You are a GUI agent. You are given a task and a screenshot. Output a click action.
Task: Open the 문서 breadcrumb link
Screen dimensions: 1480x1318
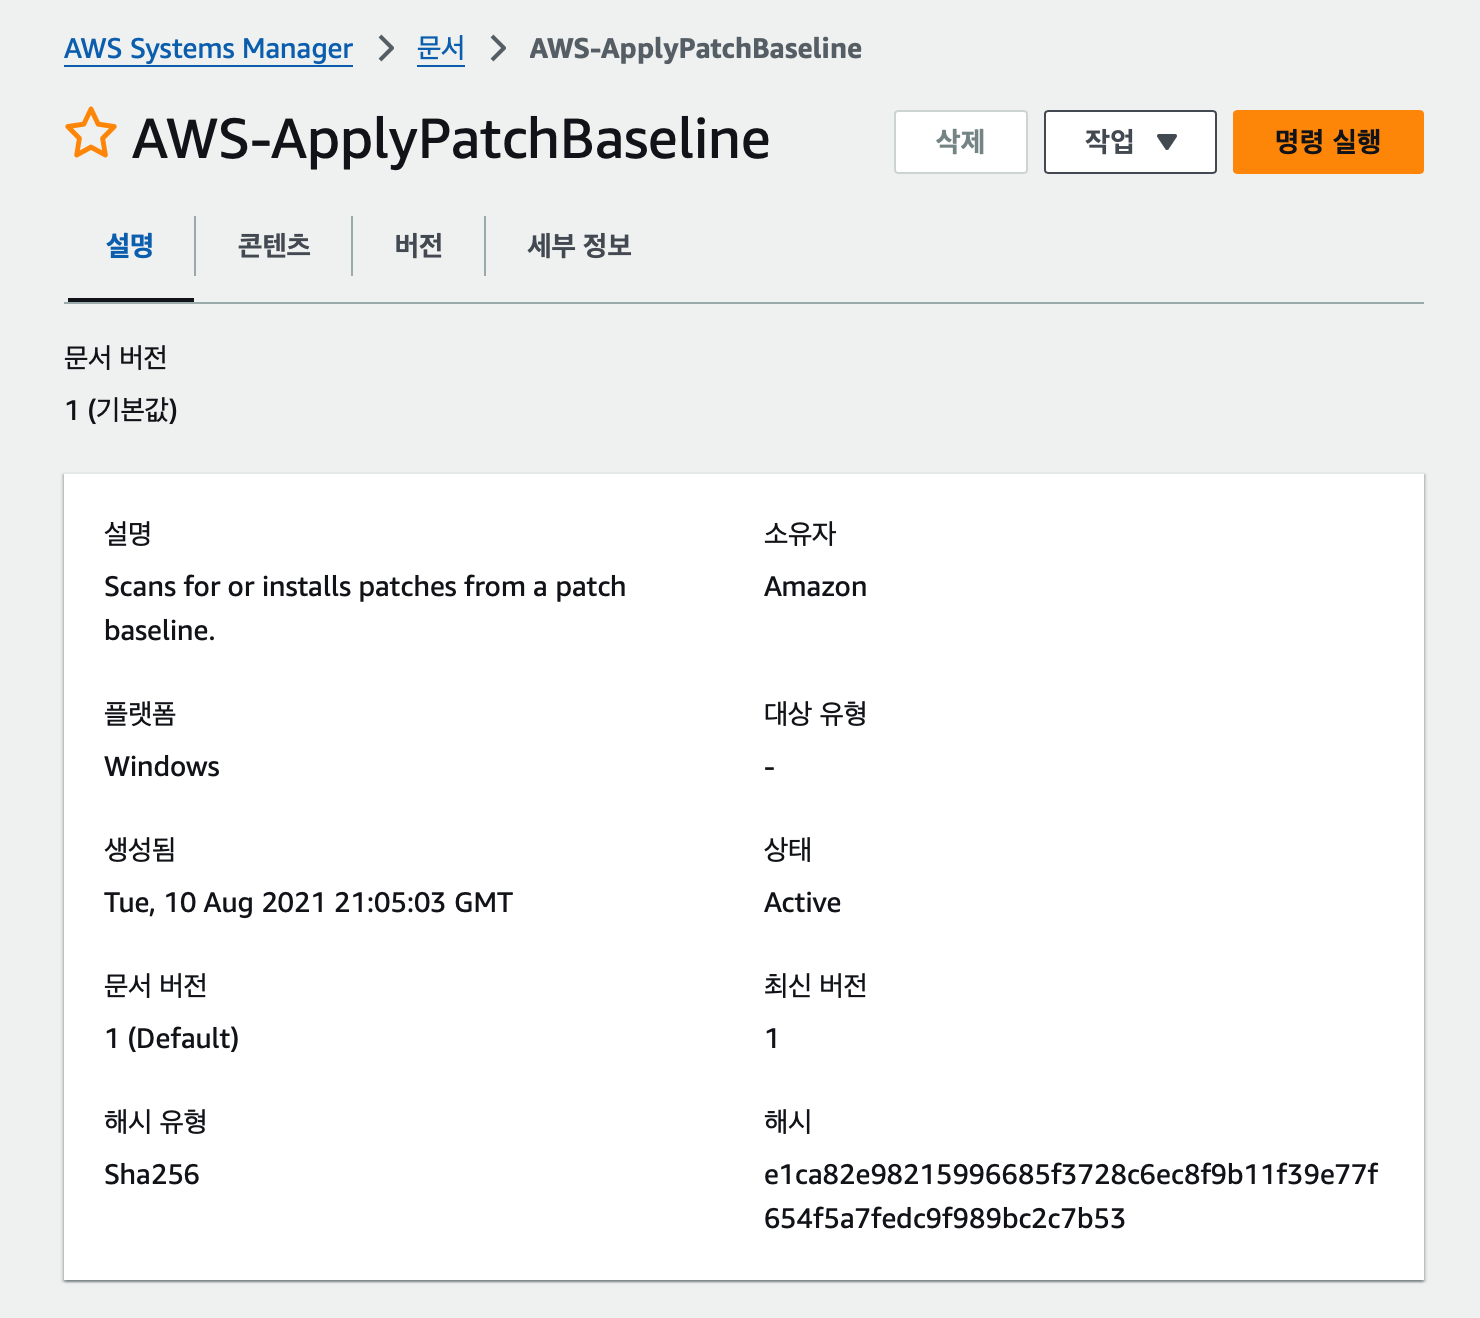(x=441, y=48)
